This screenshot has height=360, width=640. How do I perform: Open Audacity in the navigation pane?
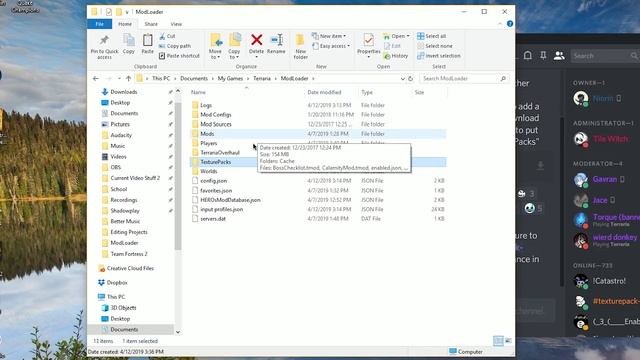pos(121,135)
